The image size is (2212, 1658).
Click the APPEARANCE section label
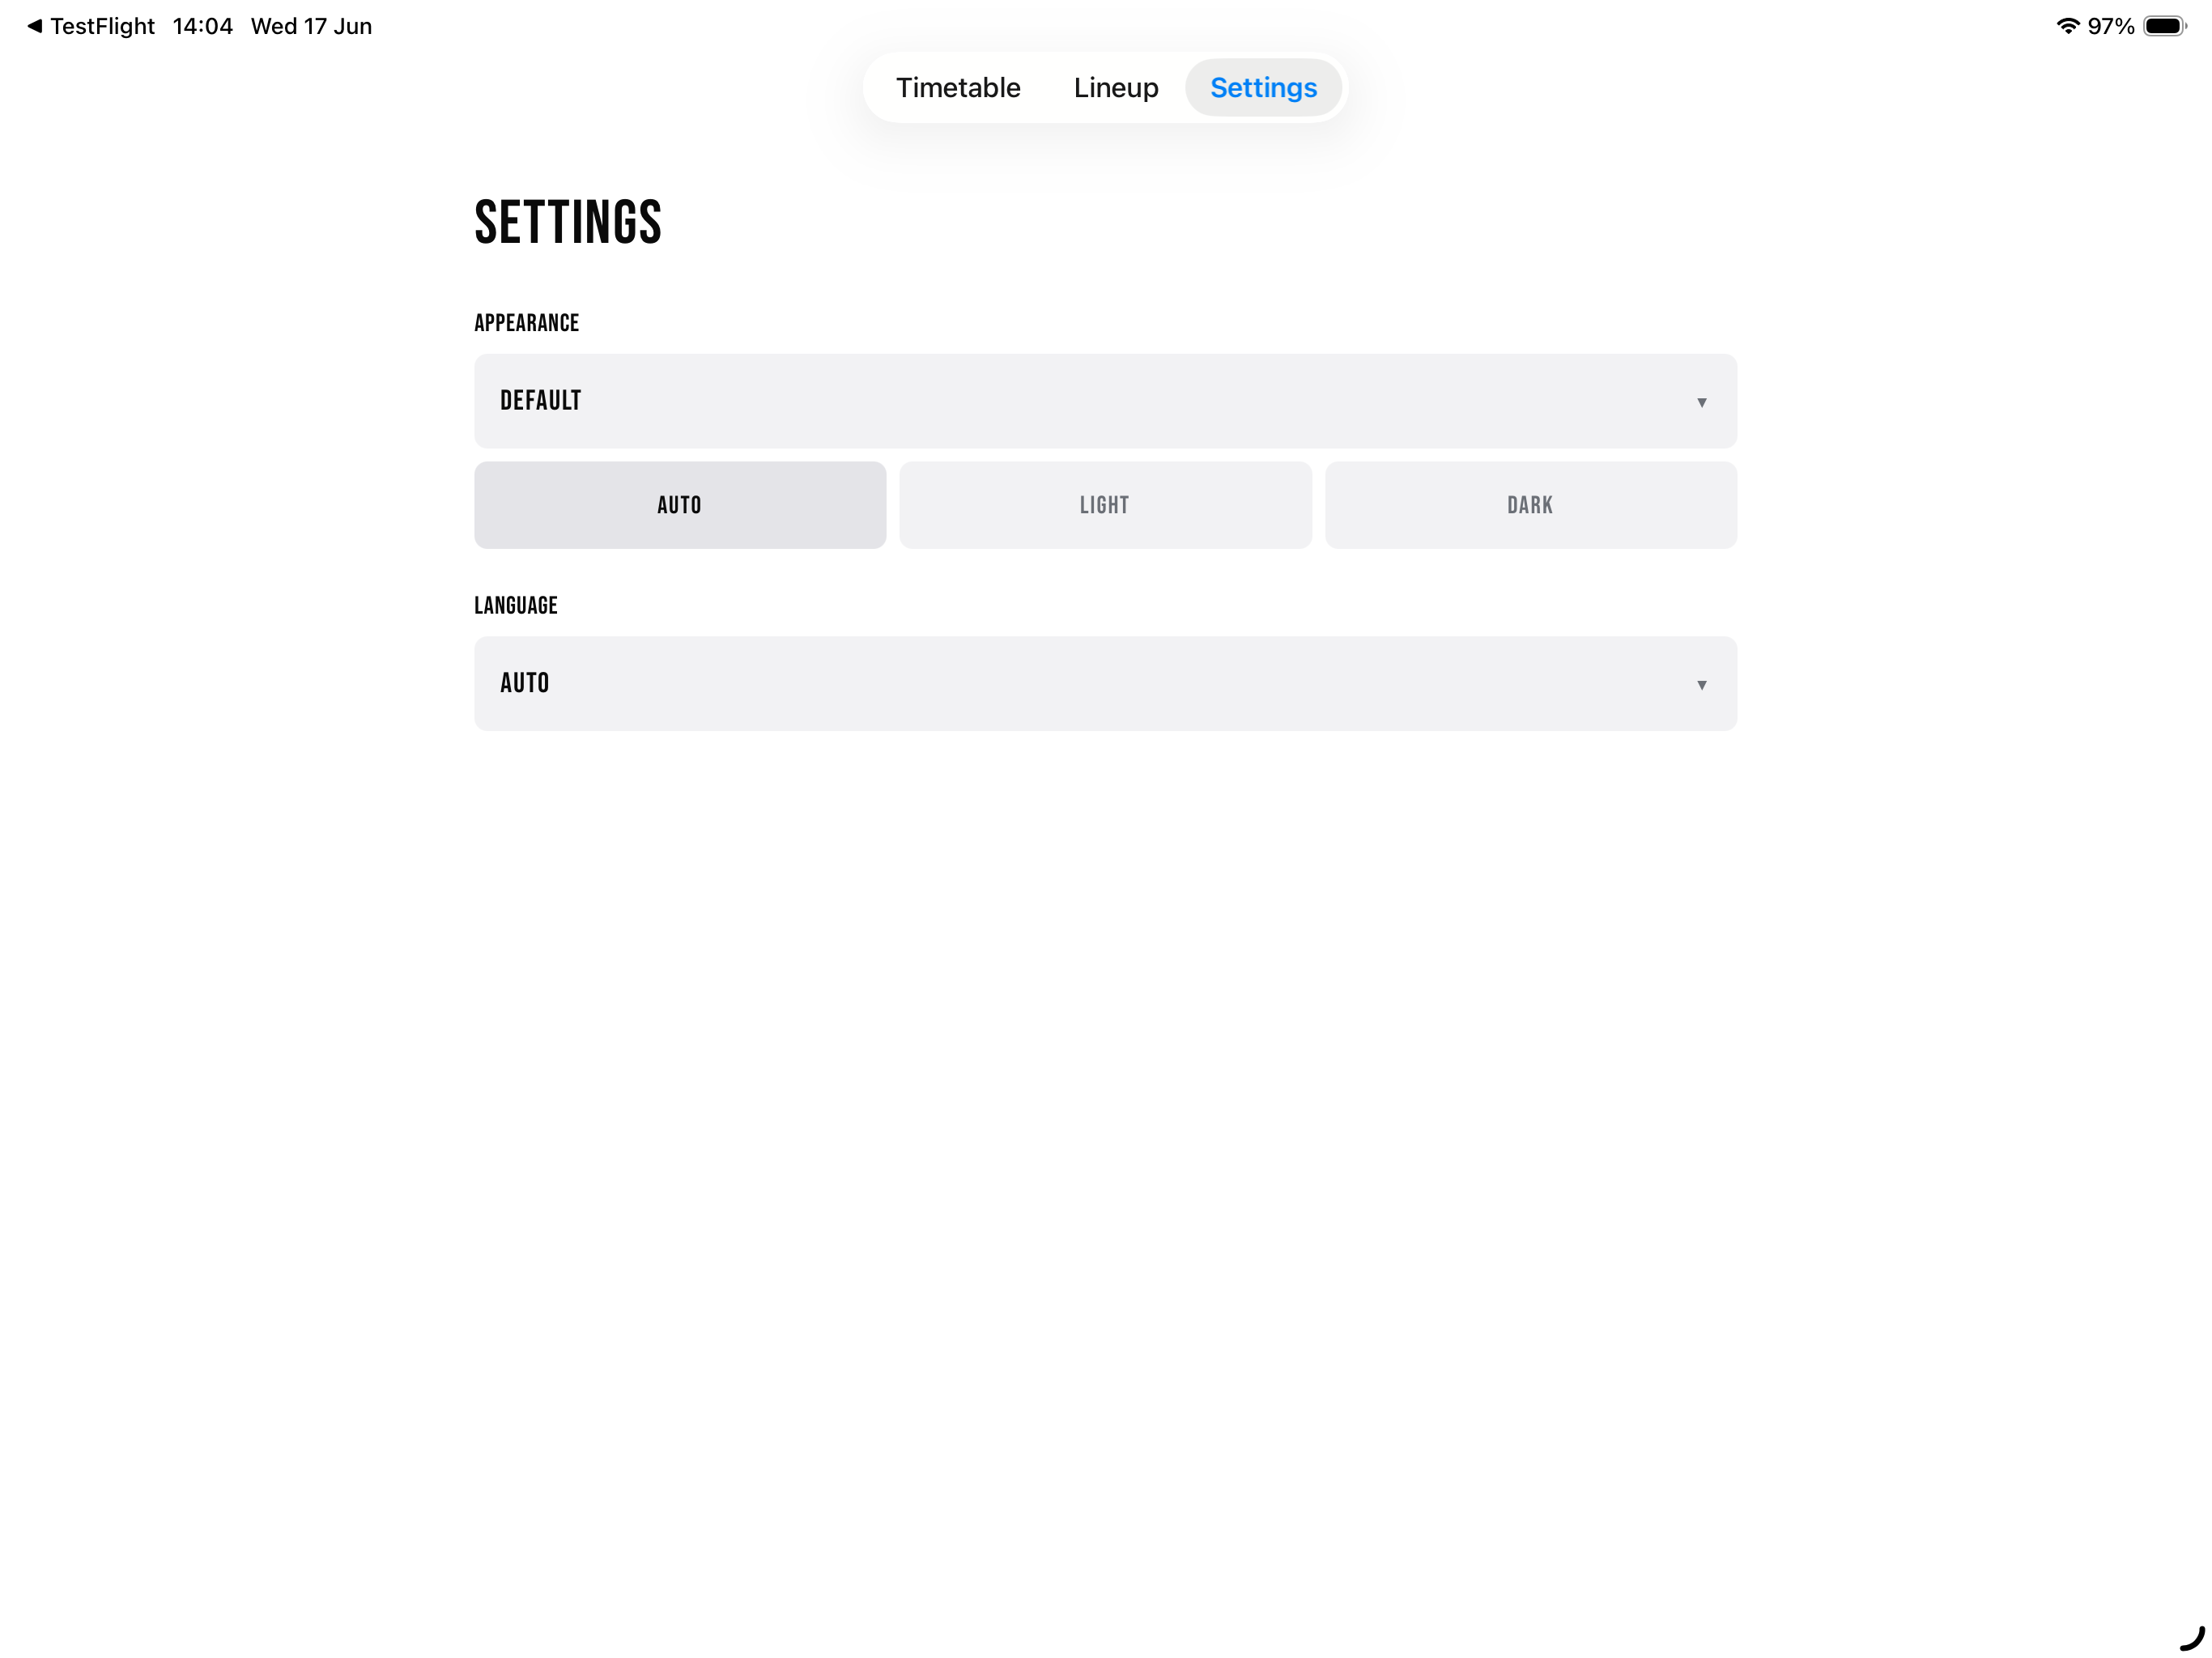click(527, 323)
